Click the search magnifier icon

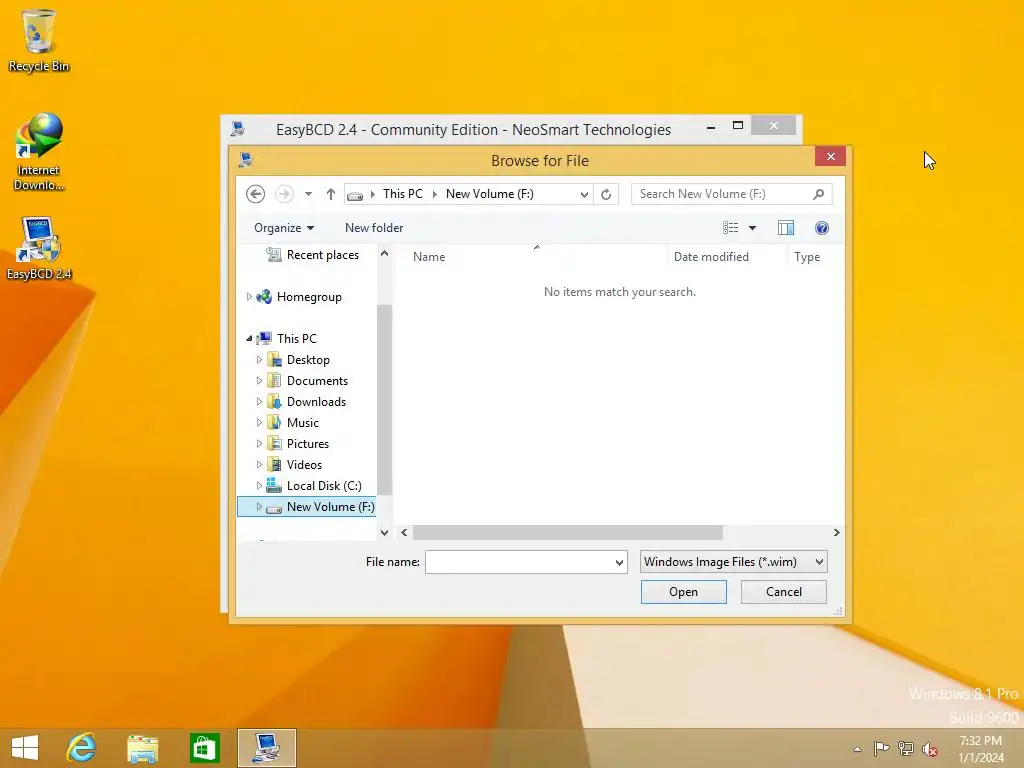click(x=818, y=194)
